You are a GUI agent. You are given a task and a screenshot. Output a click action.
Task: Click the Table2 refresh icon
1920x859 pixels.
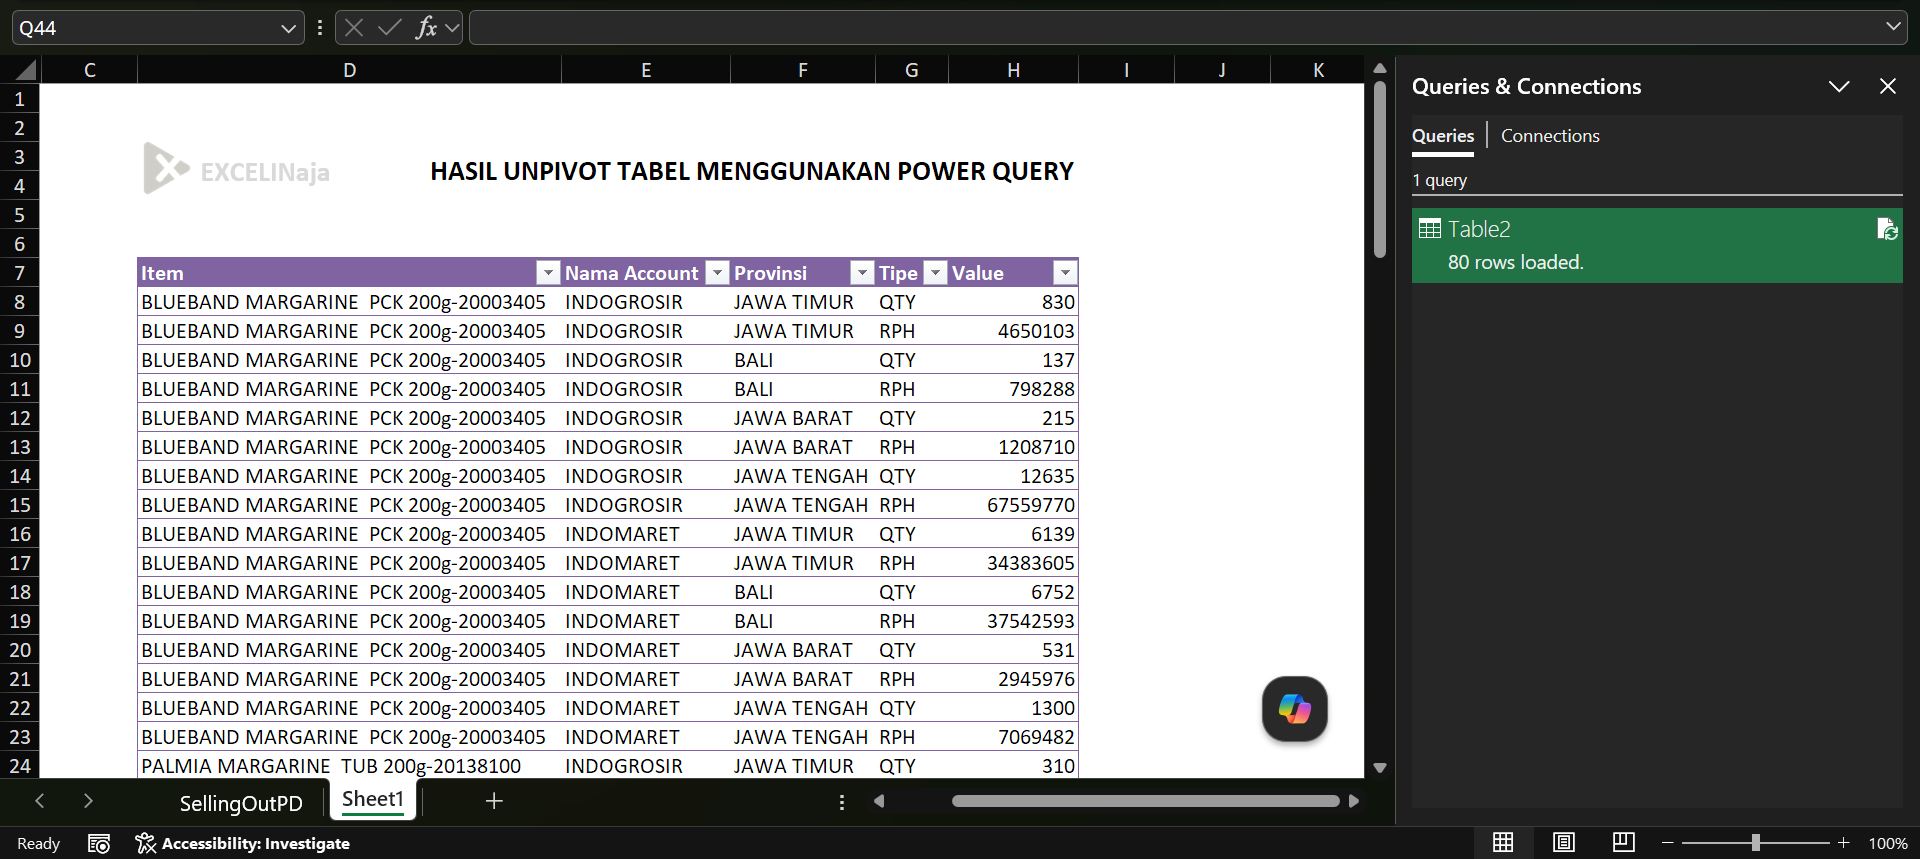tap(1887, 229)
